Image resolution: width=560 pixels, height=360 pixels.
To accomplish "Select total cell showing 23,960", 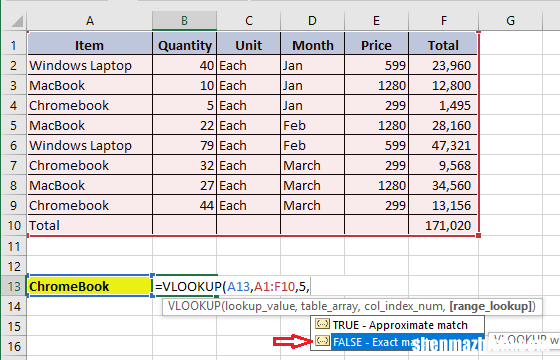I will (443, 65).
